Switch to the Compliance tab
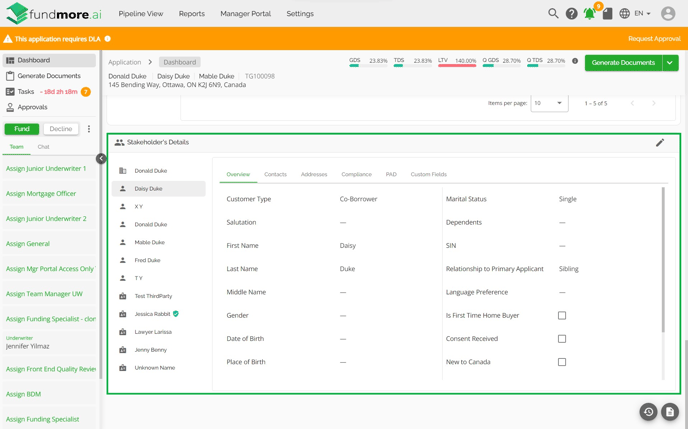Screen dimensions: 688x429 (x=356, y=174)
